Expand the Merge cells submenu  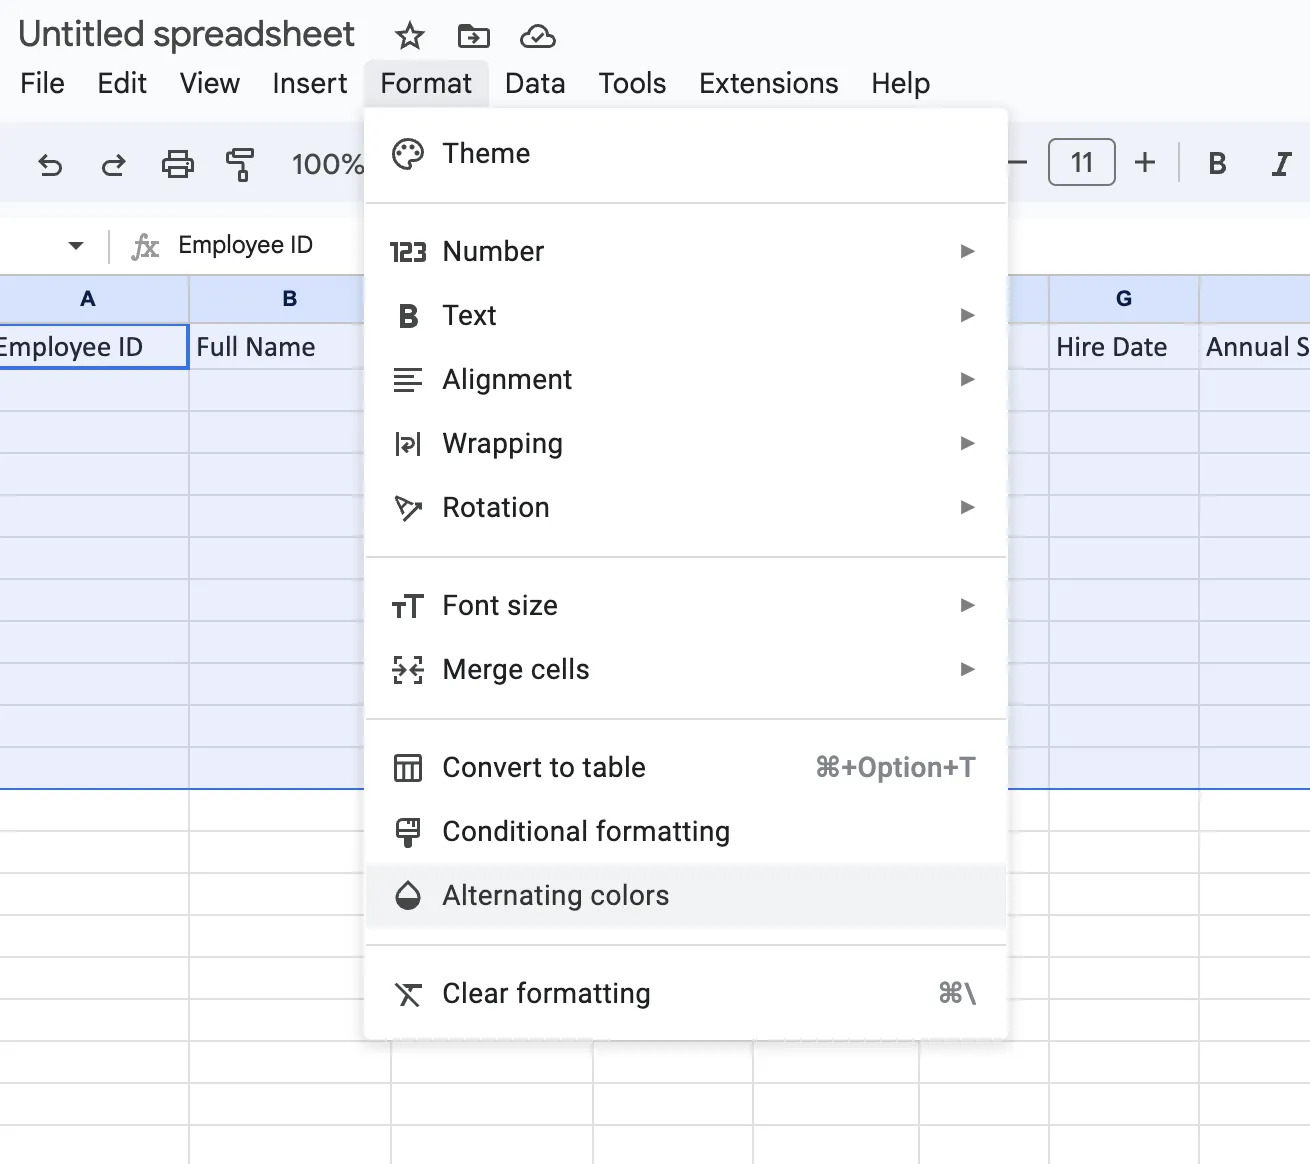pyautogui.click(x=686, y=669)
